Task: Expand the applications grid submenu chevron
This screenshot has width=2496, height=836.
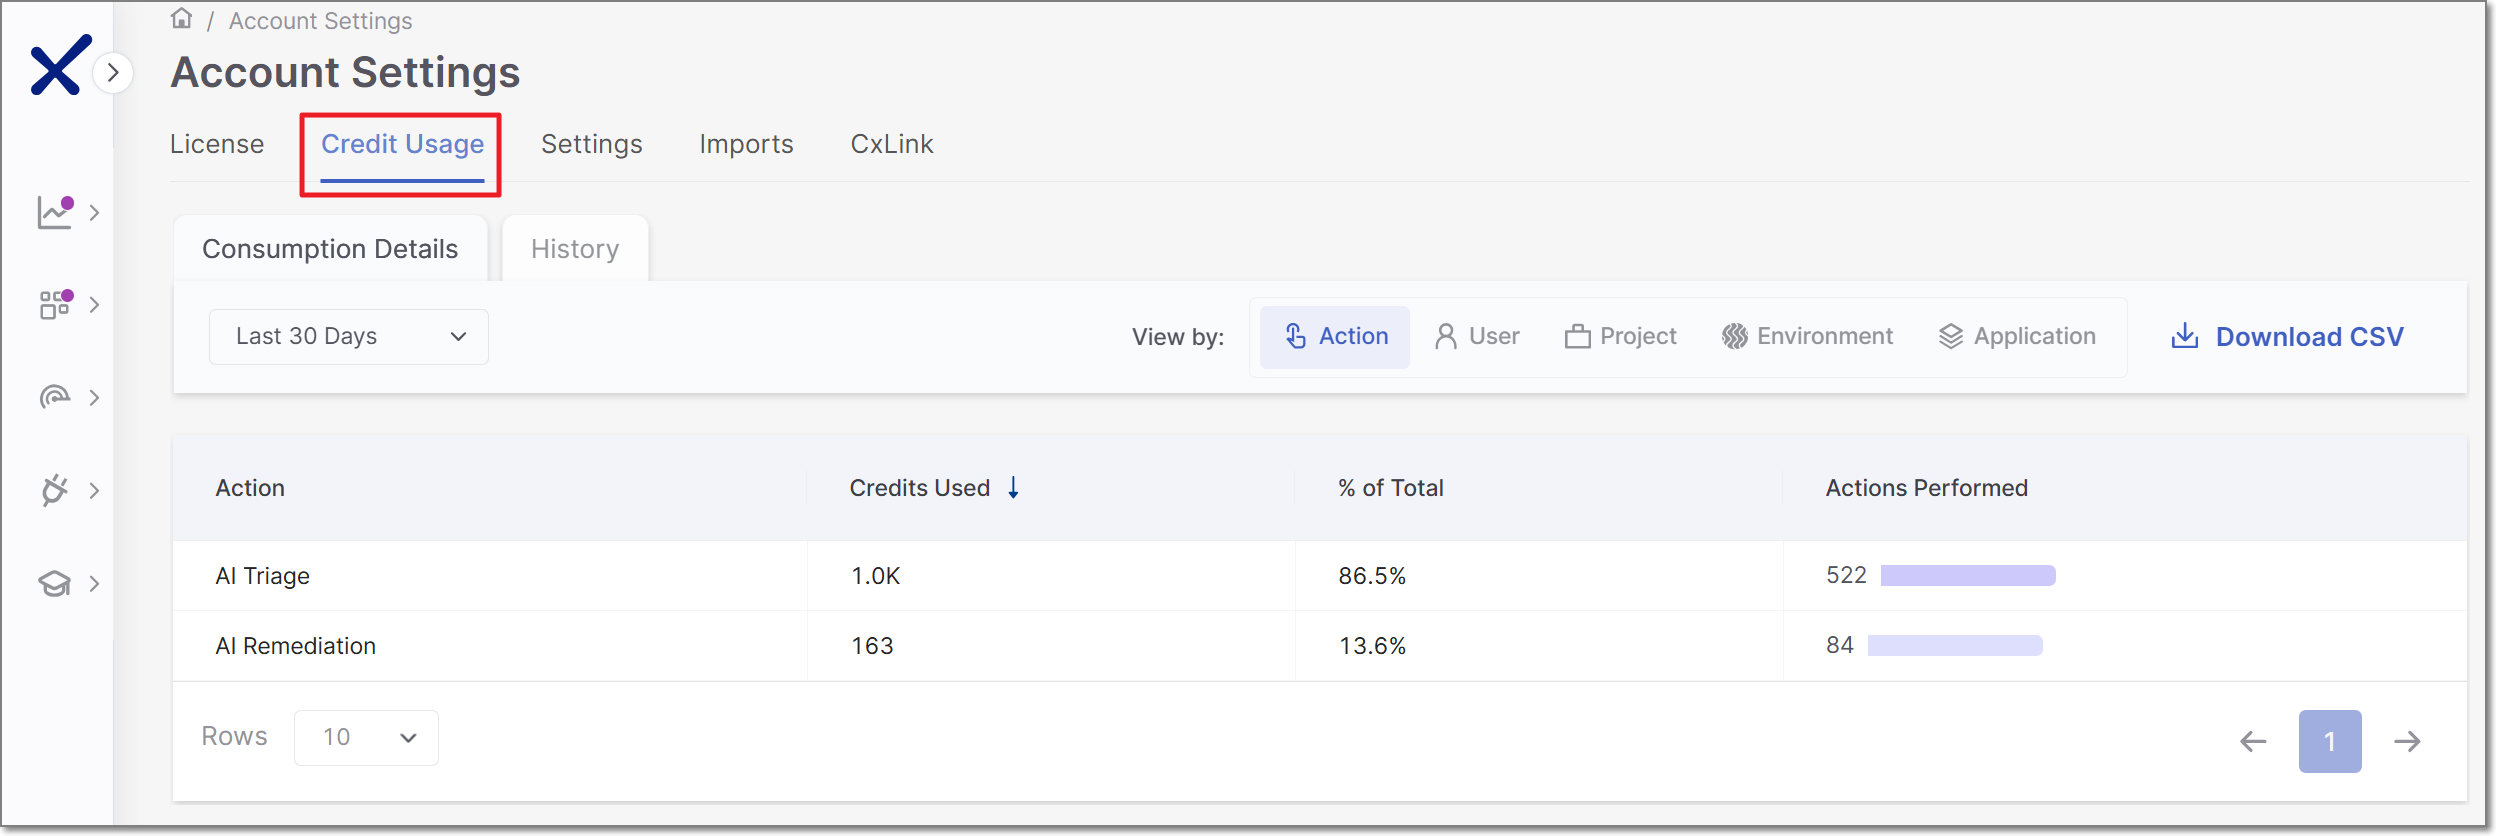Action: click(x=94, y=304)
